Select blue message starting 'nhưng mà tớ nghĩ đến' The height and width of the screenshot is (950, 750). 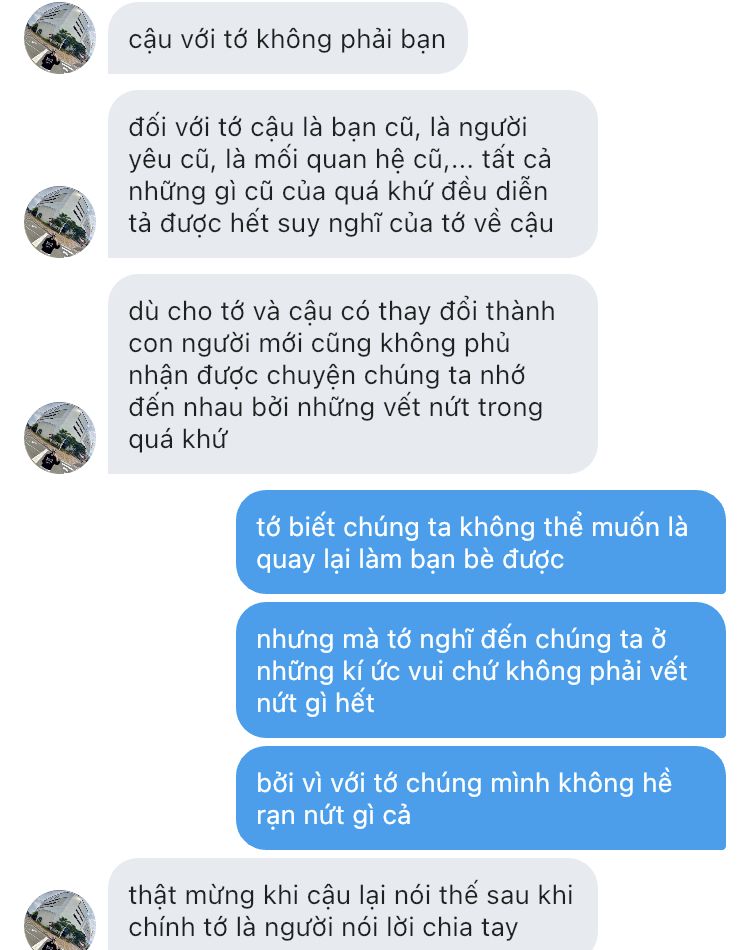481,670
